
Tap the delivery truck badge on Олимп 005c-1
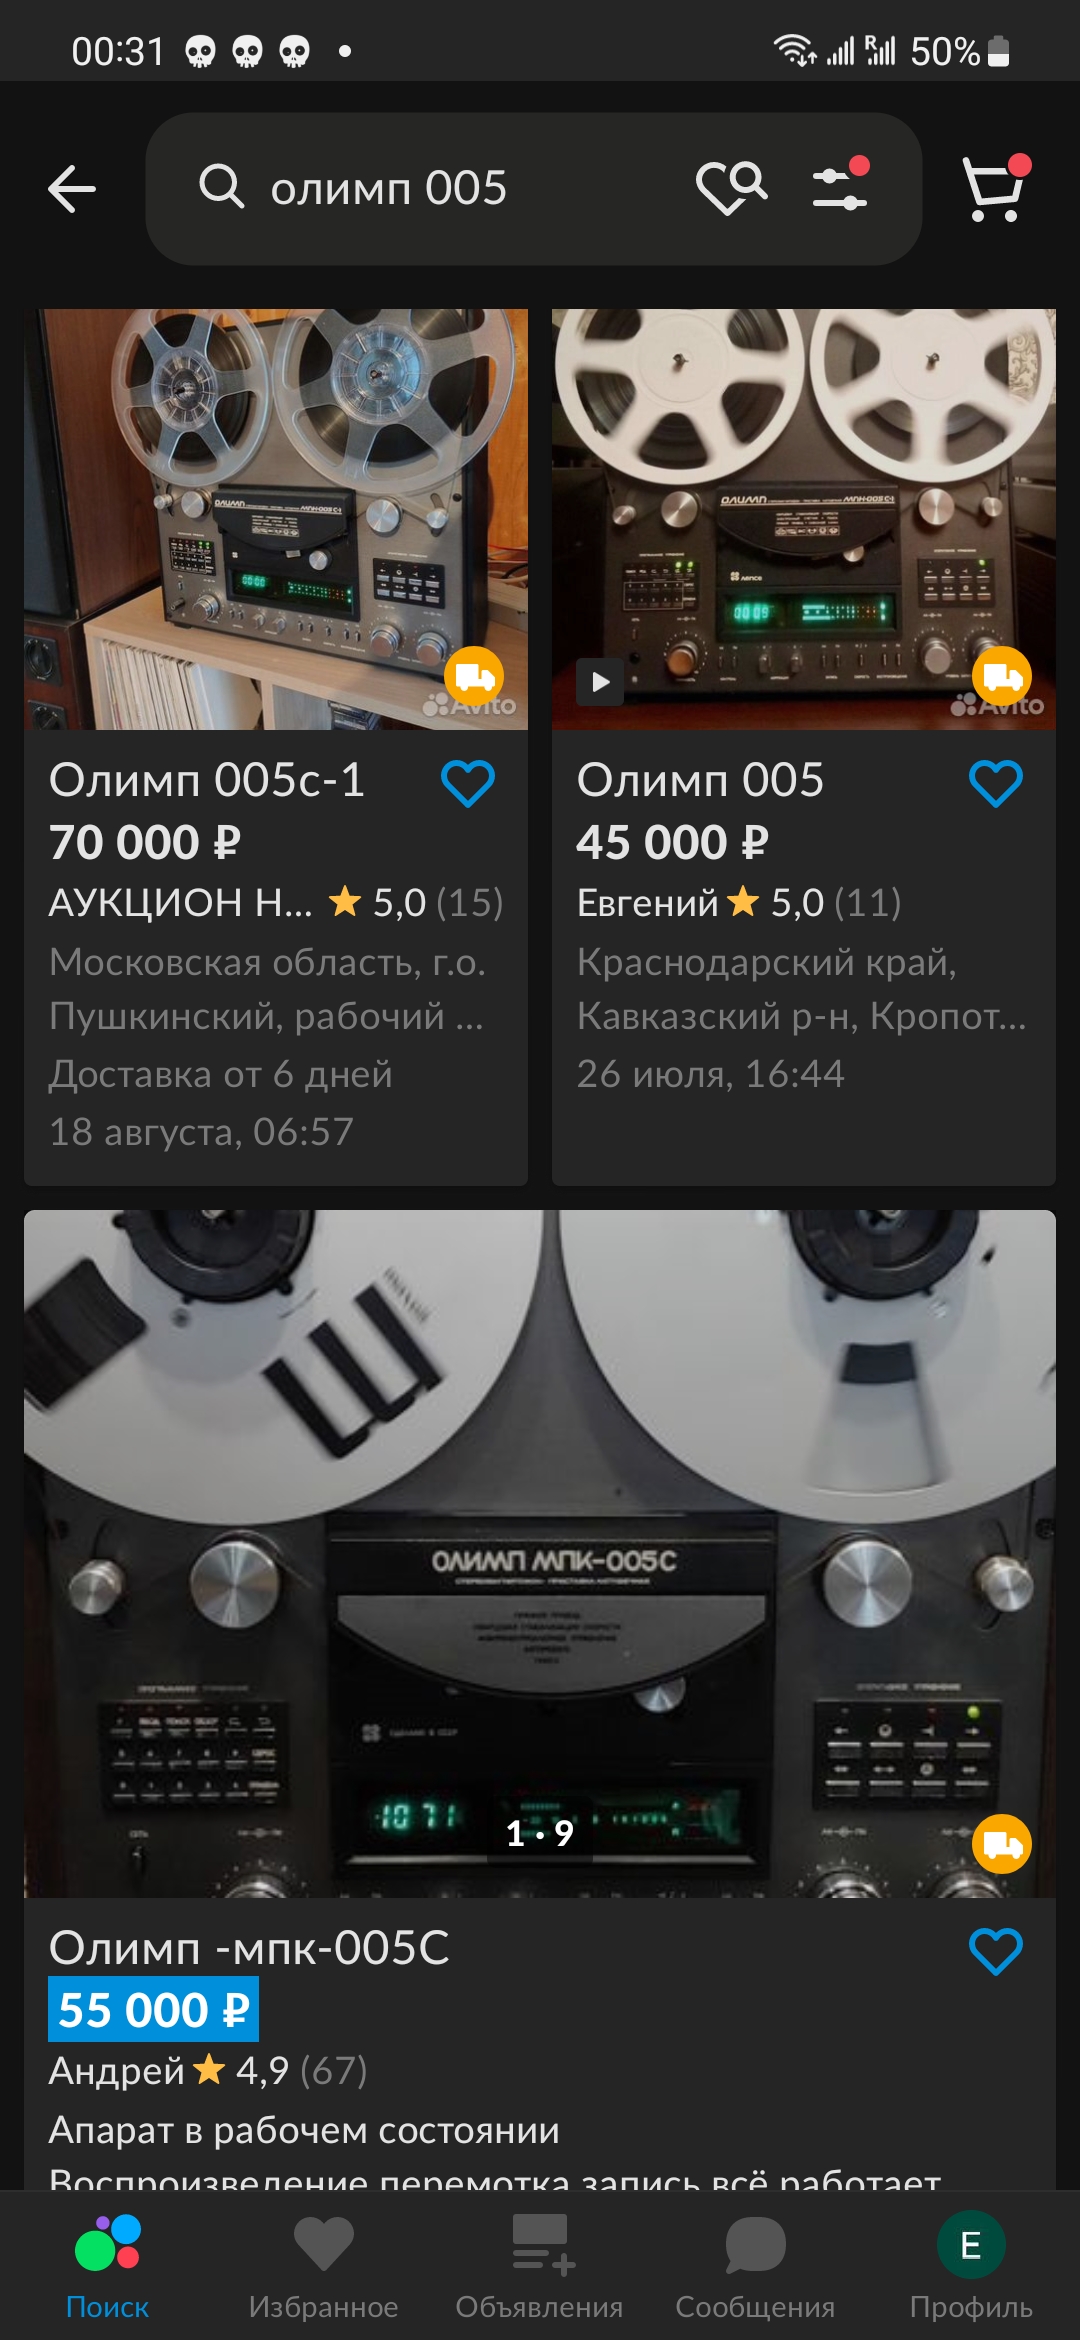pyautogui.click(x=474, y=677)
